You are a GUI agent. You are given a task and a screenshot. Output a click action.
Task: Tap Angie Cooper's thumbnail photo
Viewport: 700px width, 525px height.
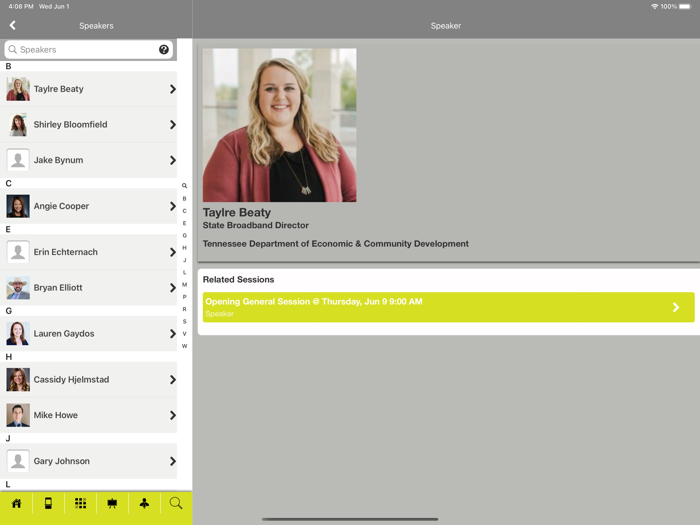[18, 206]
